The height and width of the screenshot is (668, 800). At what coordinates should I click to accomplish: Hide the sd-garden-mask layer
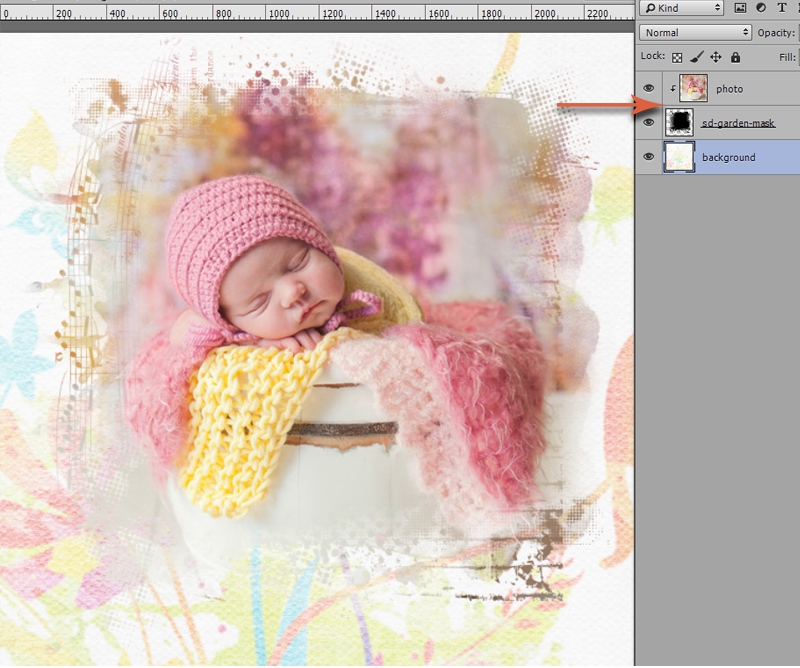648,122
